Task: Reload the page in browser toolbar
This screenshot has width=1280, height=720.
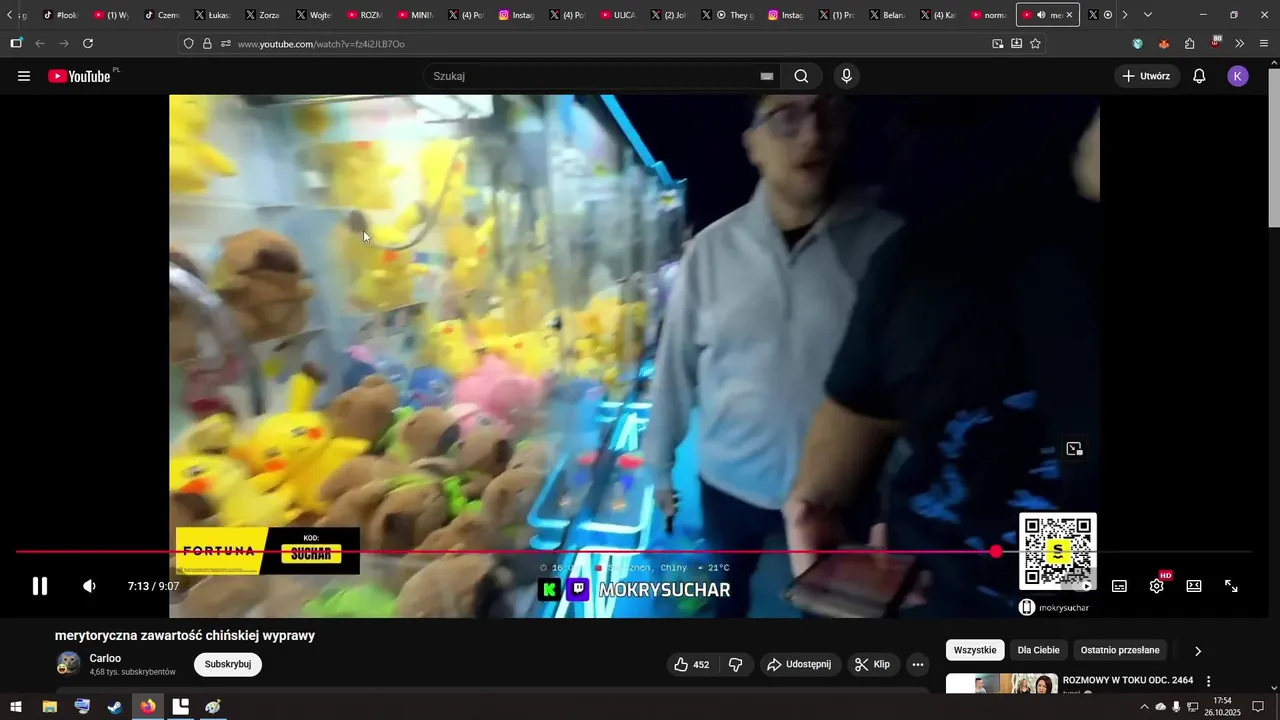Action: pos(88,43)
